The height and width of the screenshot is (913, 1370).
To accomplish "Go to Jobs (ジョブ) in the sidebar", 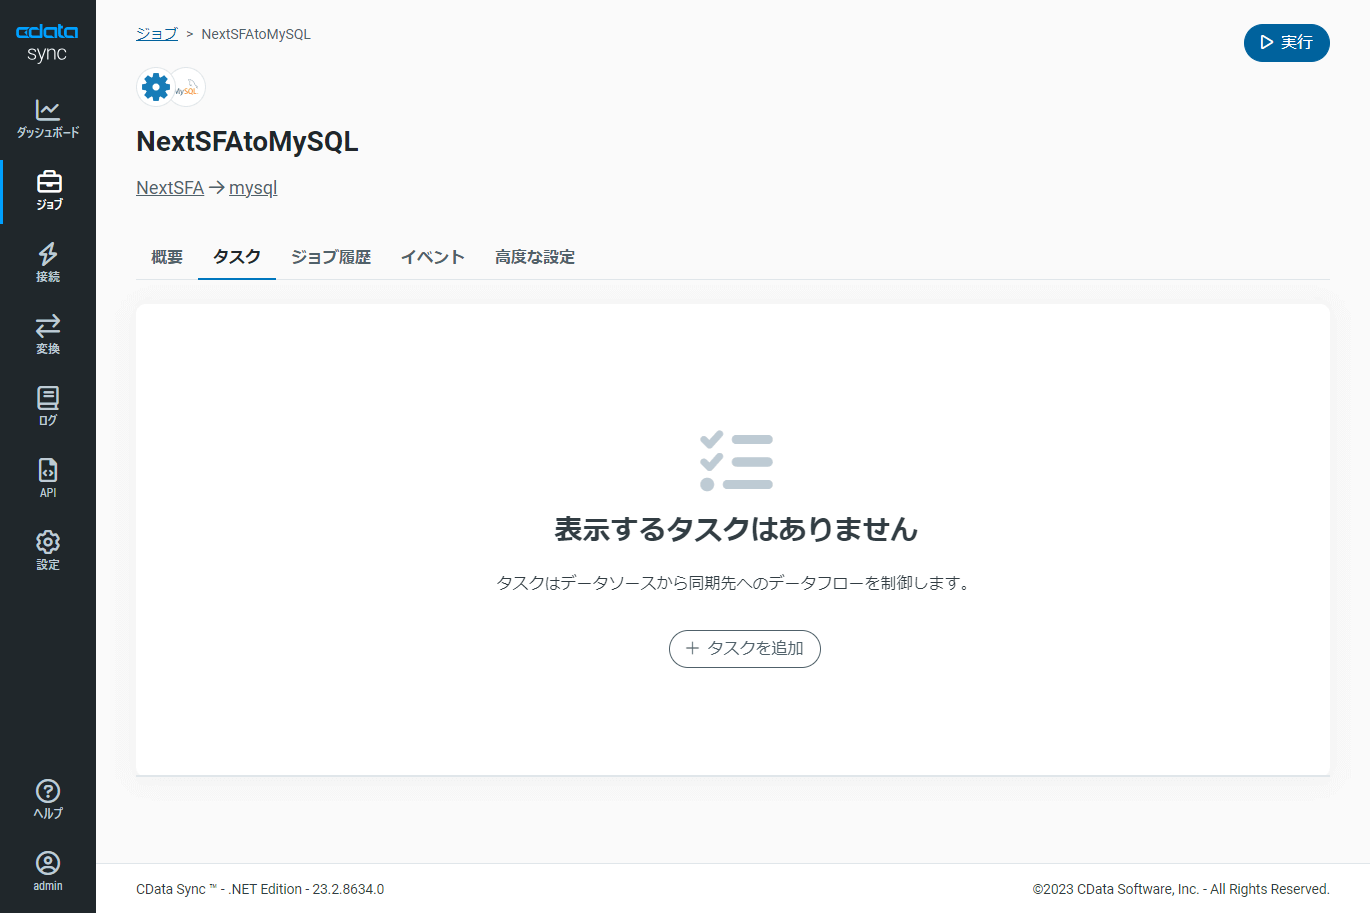I will coord(48,190).
